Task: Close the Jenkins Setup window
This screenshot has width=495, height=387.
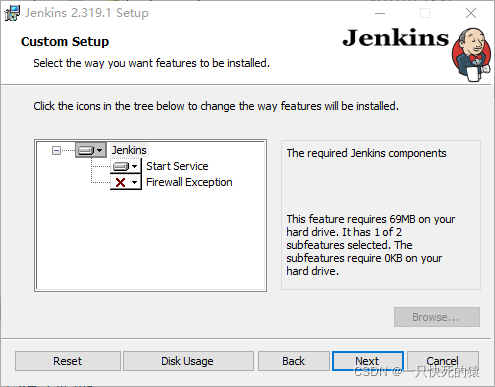Action: click(x=471, y=13)
